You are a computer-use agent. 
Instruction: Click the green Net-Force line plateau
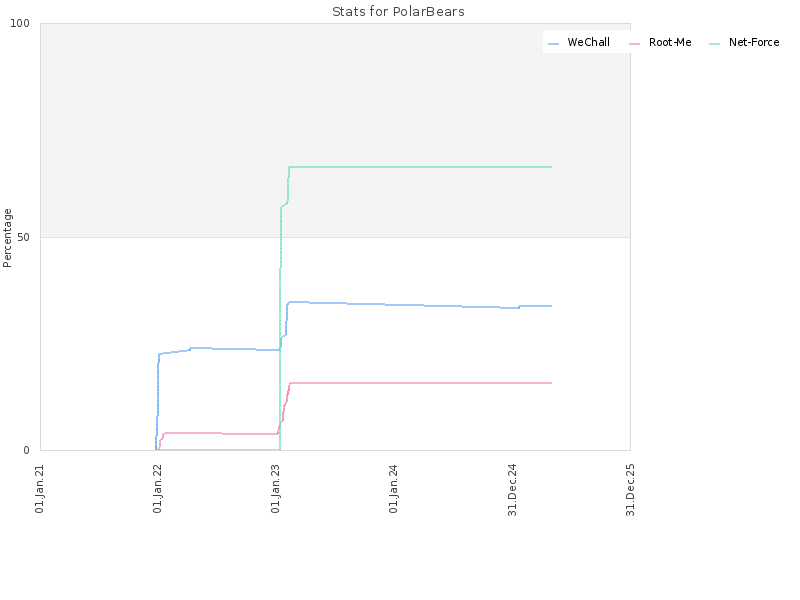pyautogui.click(x=420, y=167)
